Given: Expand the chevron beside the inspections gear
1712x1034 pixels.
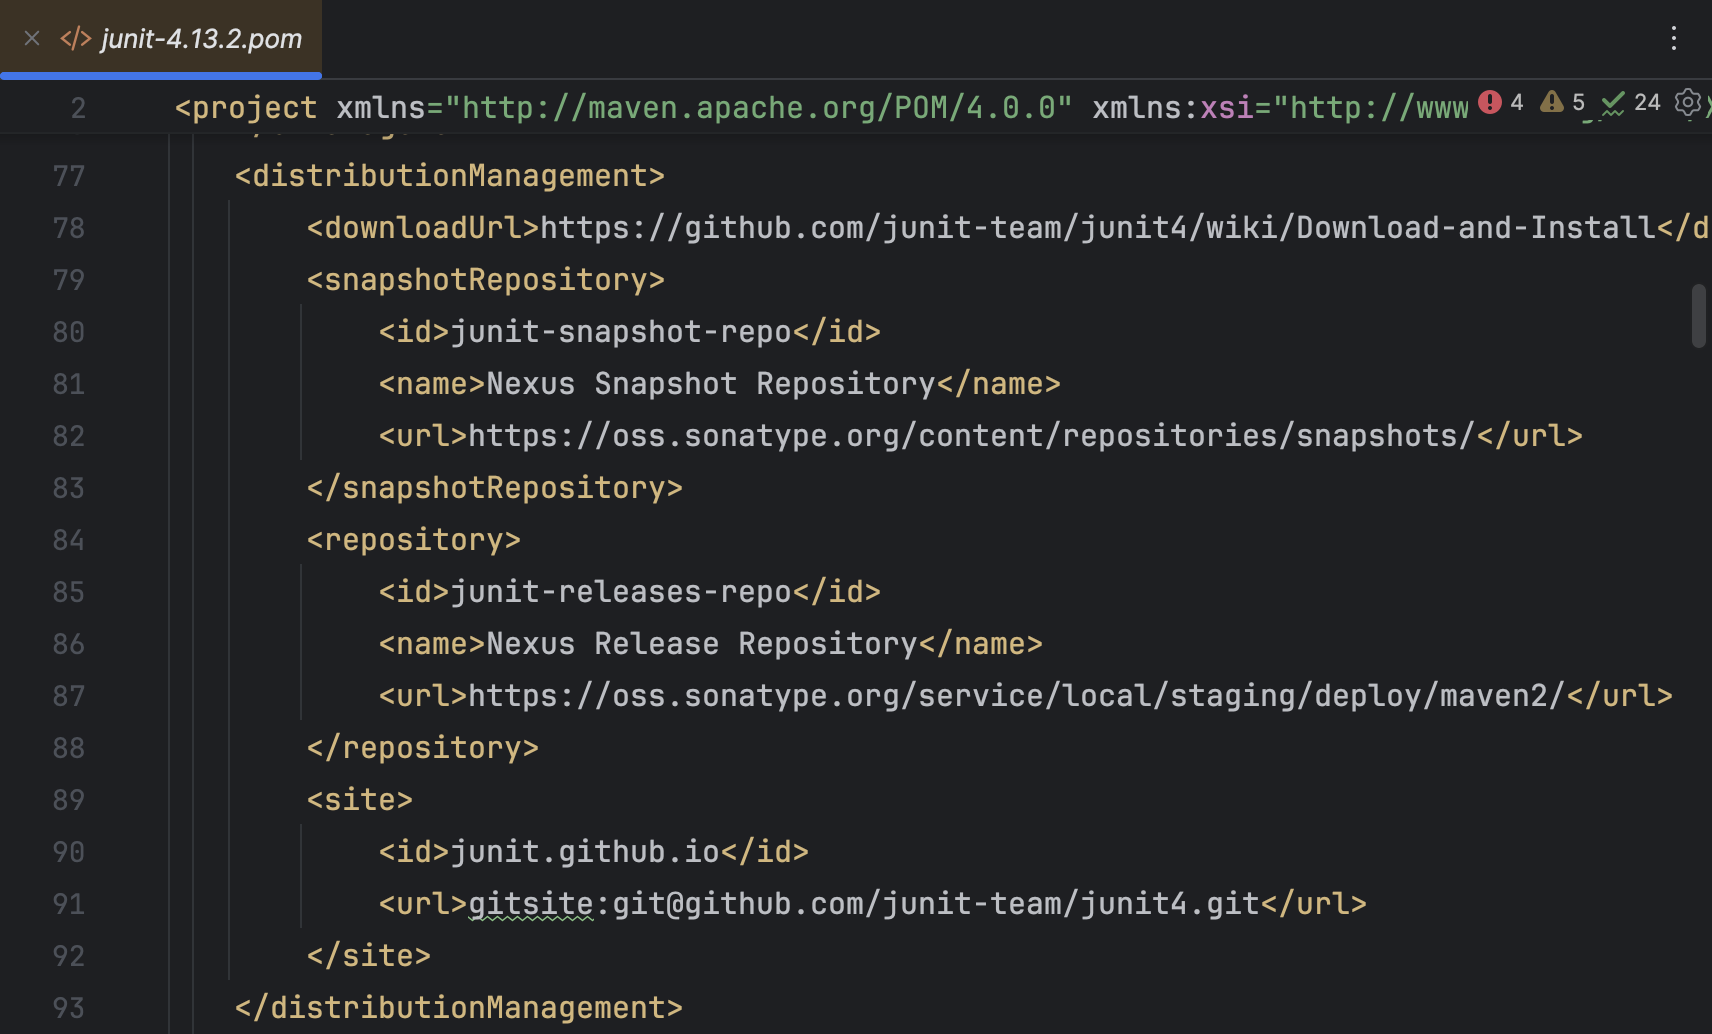Looking at the screenshot, I should [1709, 103].
